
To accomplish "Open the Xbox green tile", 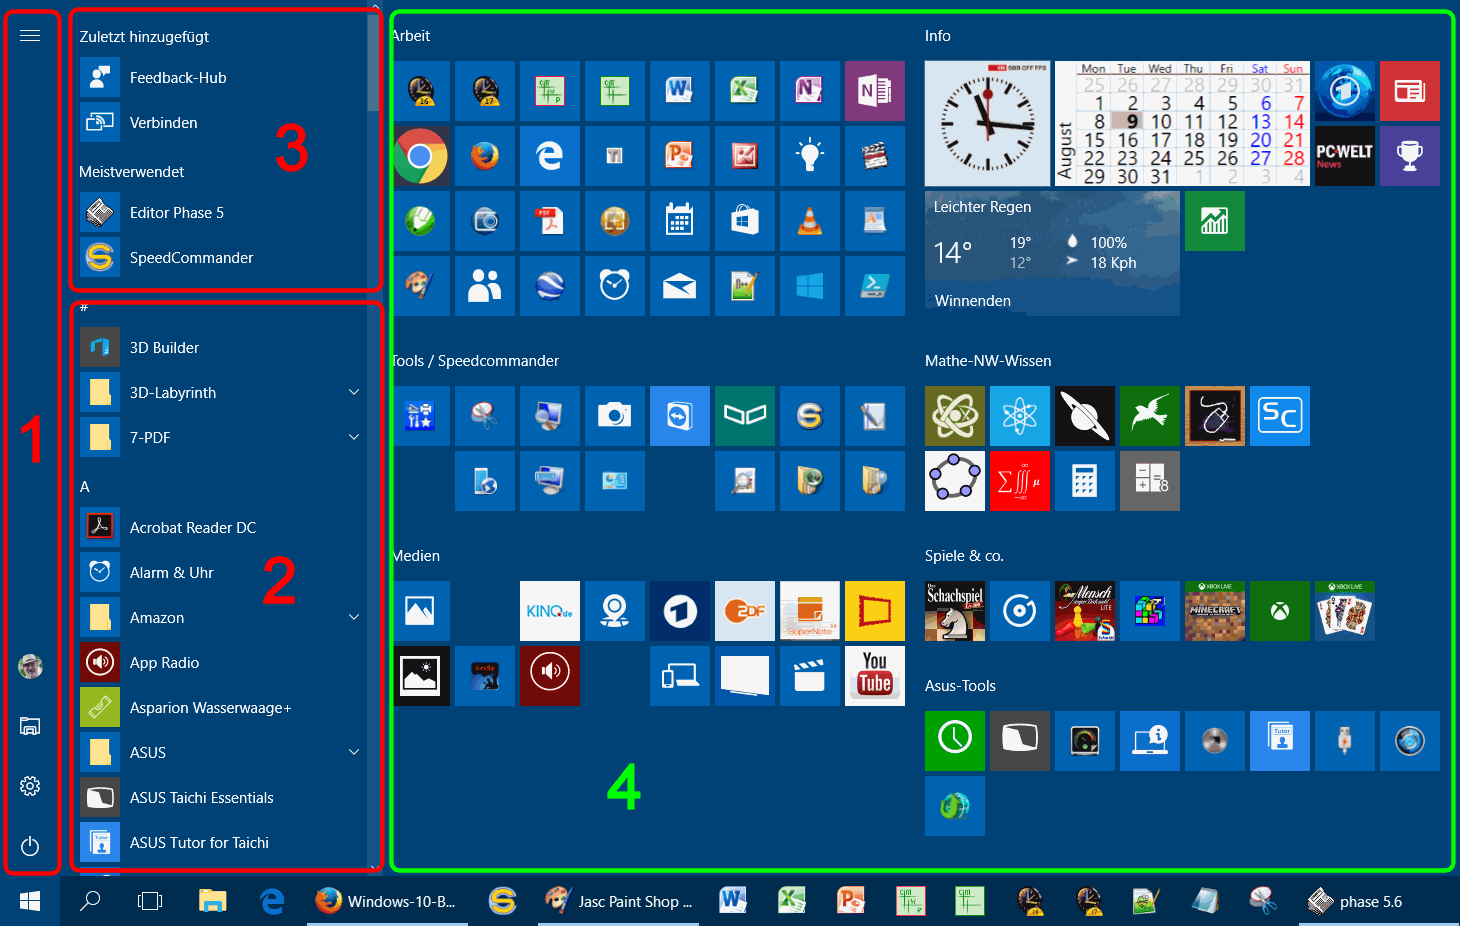I will coord(1279,611).
